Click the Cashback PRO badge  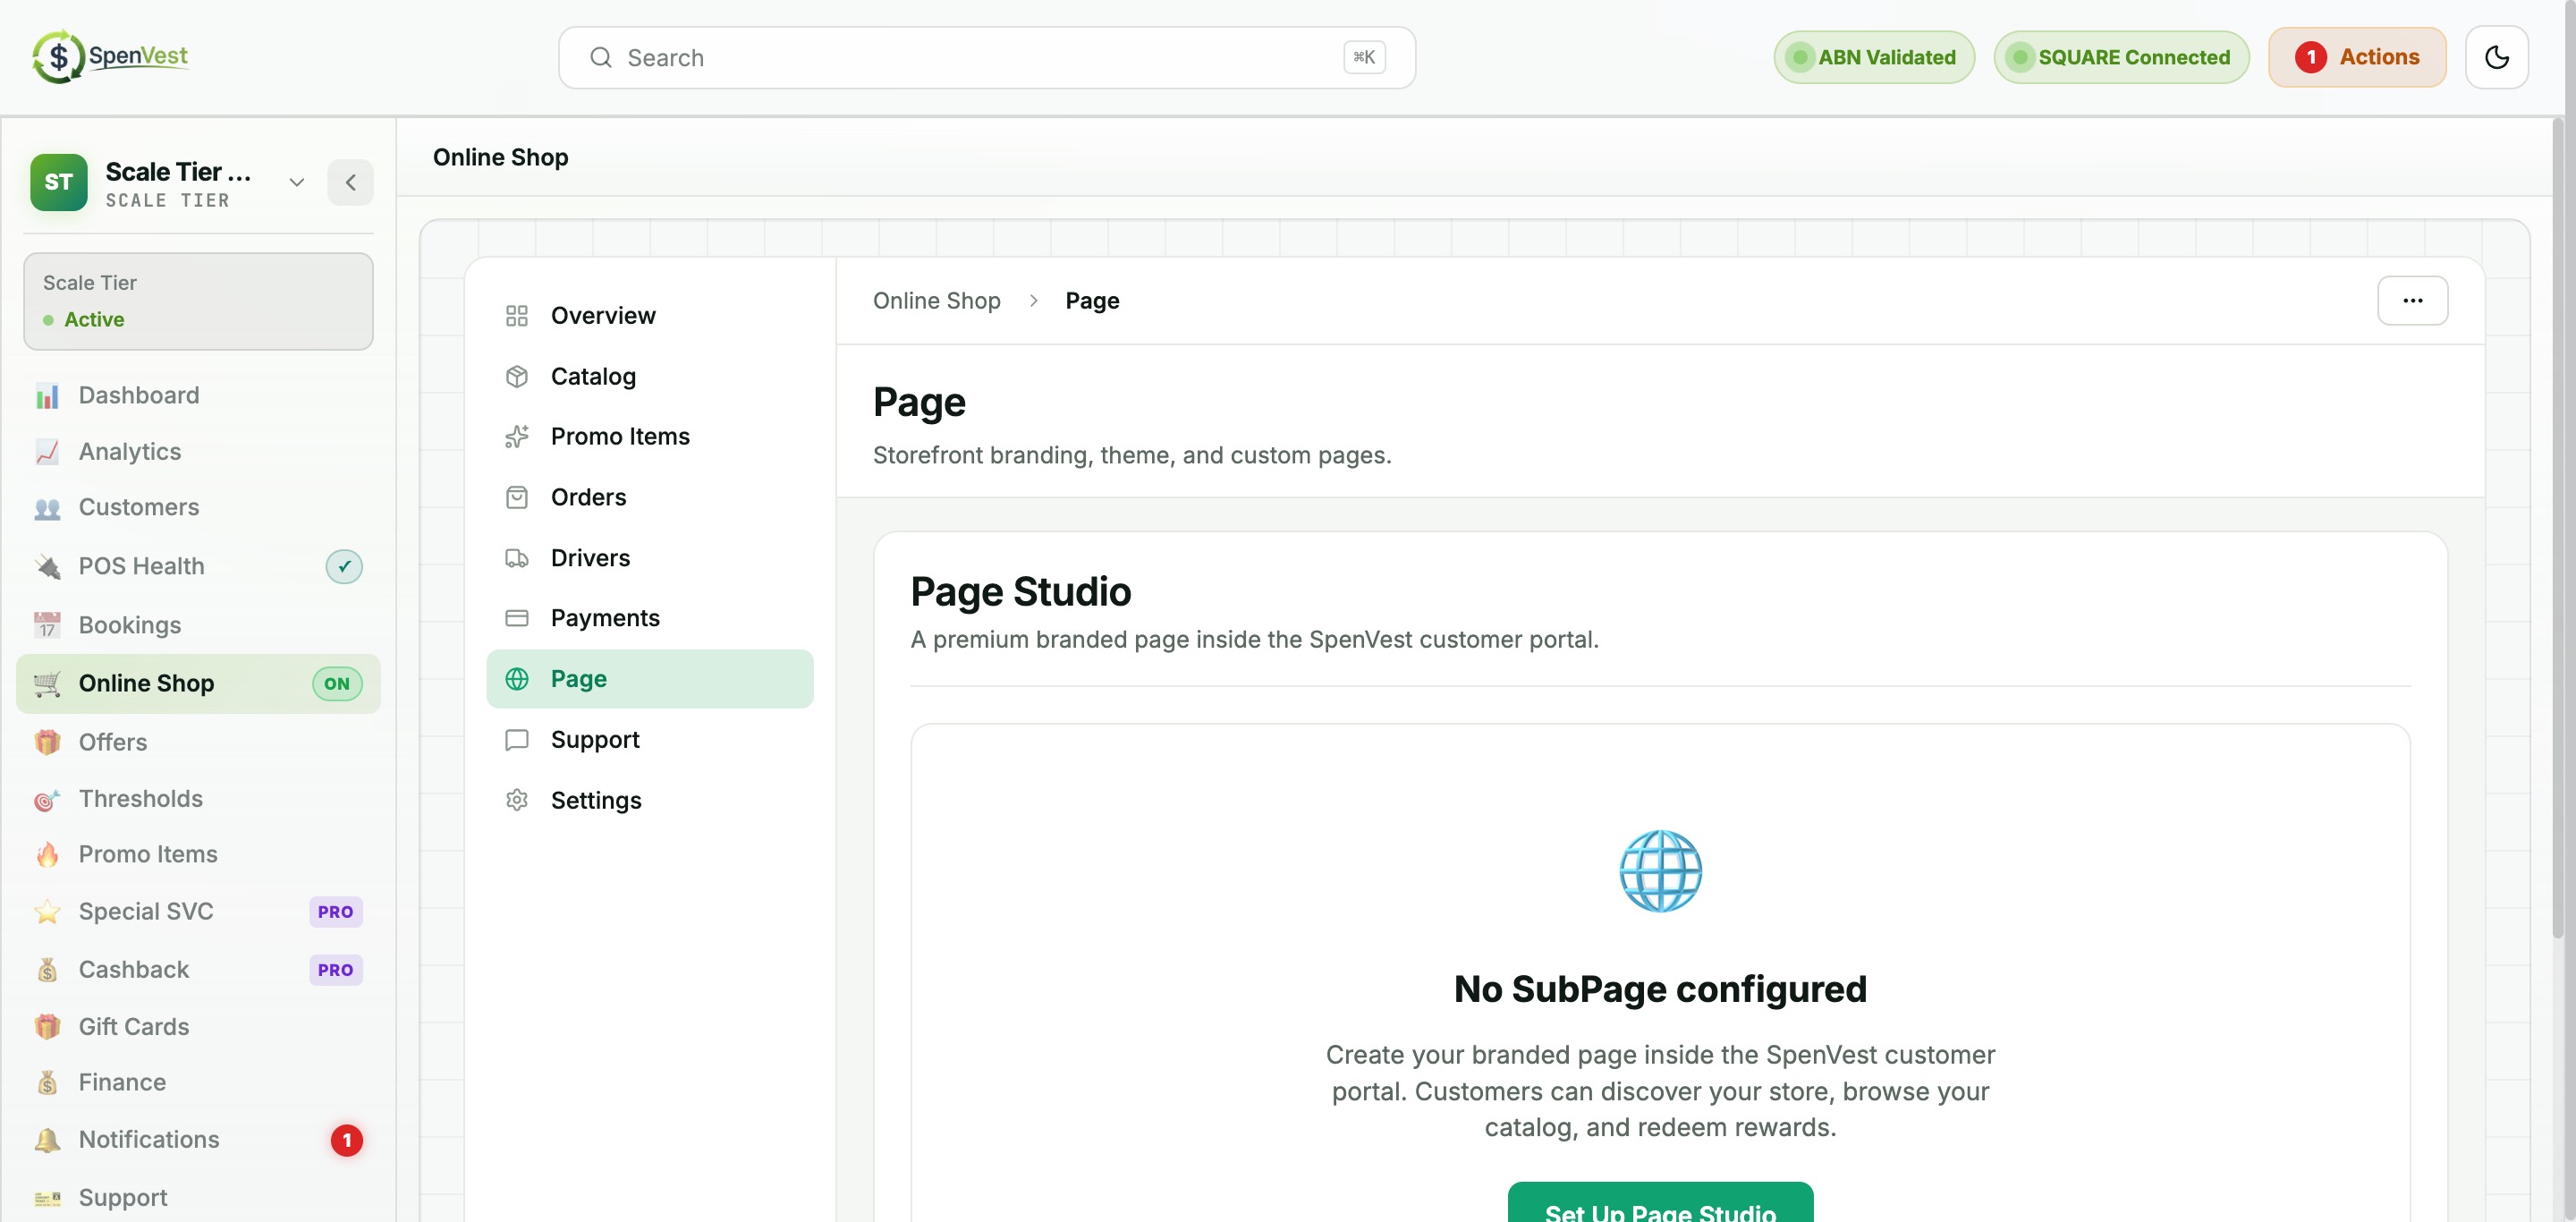(335, 970)
